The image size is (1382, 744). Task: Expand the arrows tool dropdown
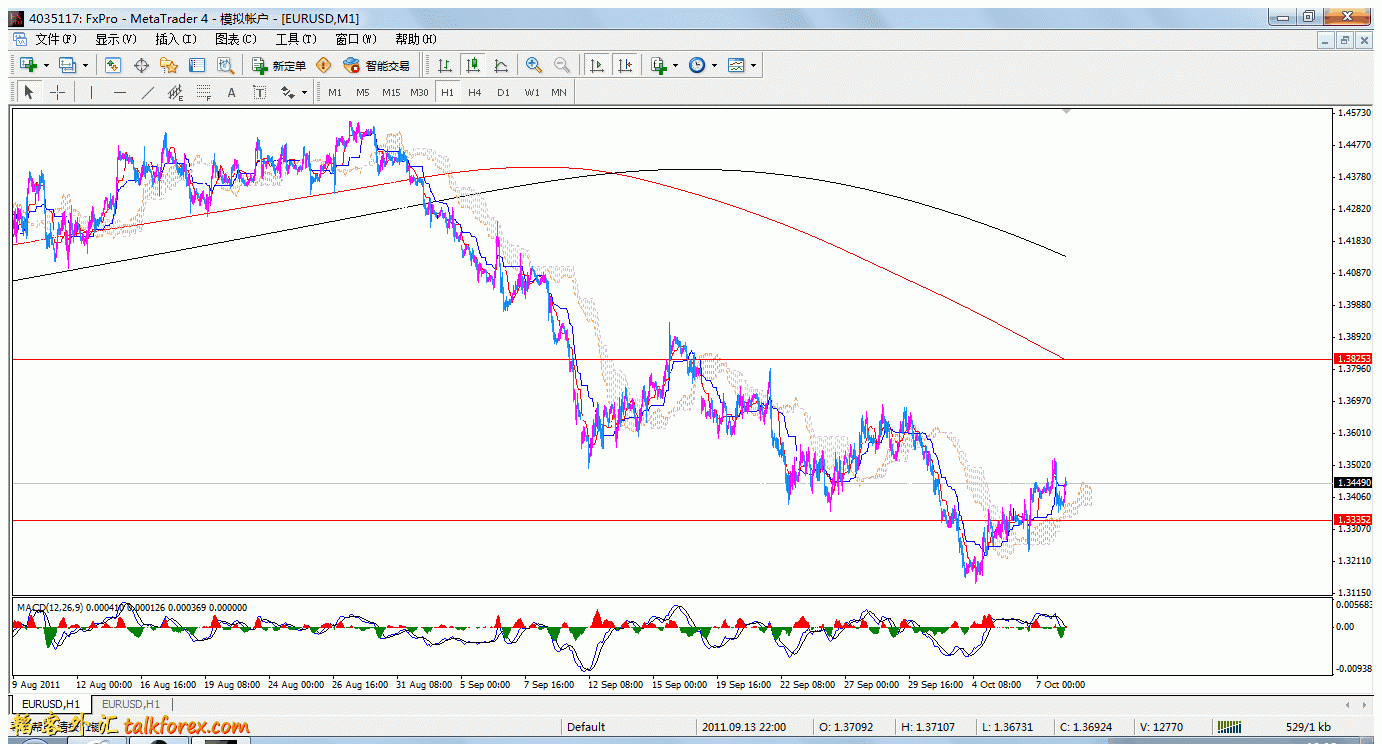pos(304,93)
